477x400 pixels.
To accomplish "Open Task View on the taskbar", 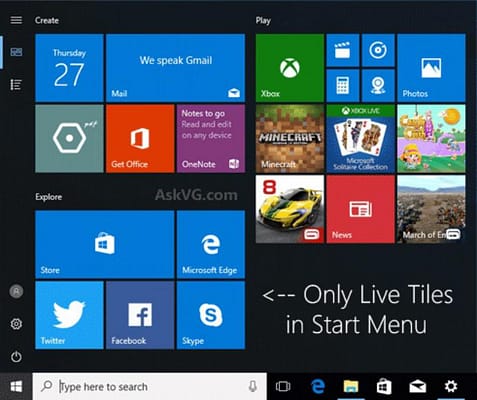I will (283, 386).
